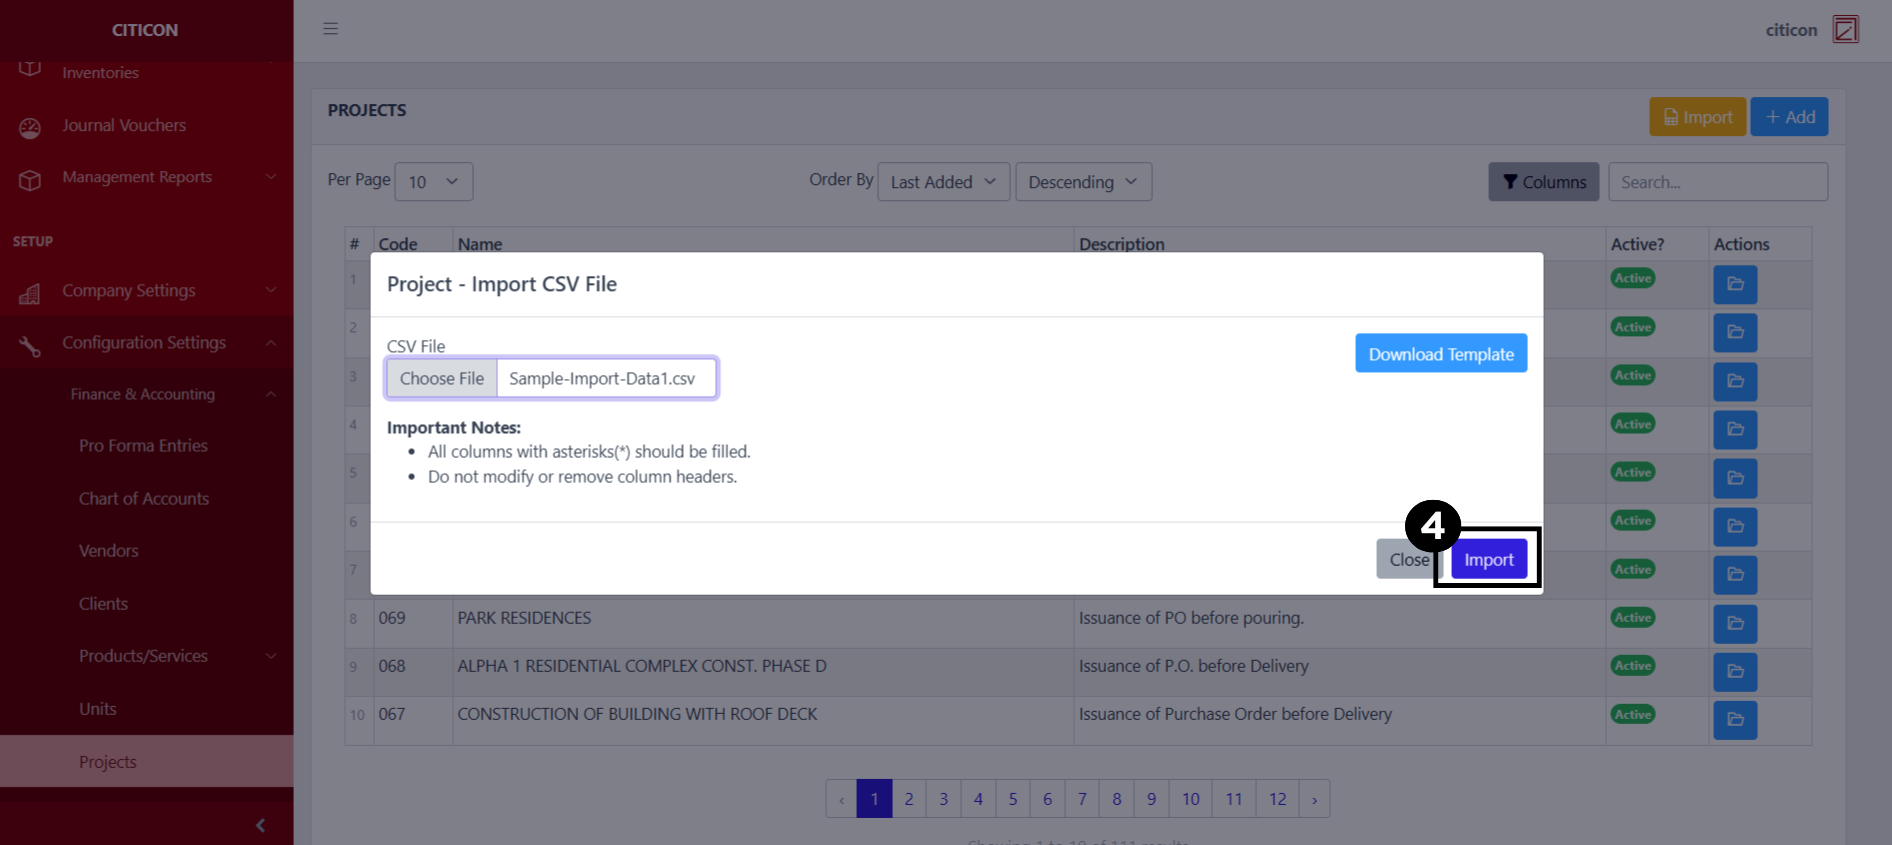Screen dimensions: 1892x845
Task: Change the Descending sort direction dropdown
Action: tap(1083, 182)
